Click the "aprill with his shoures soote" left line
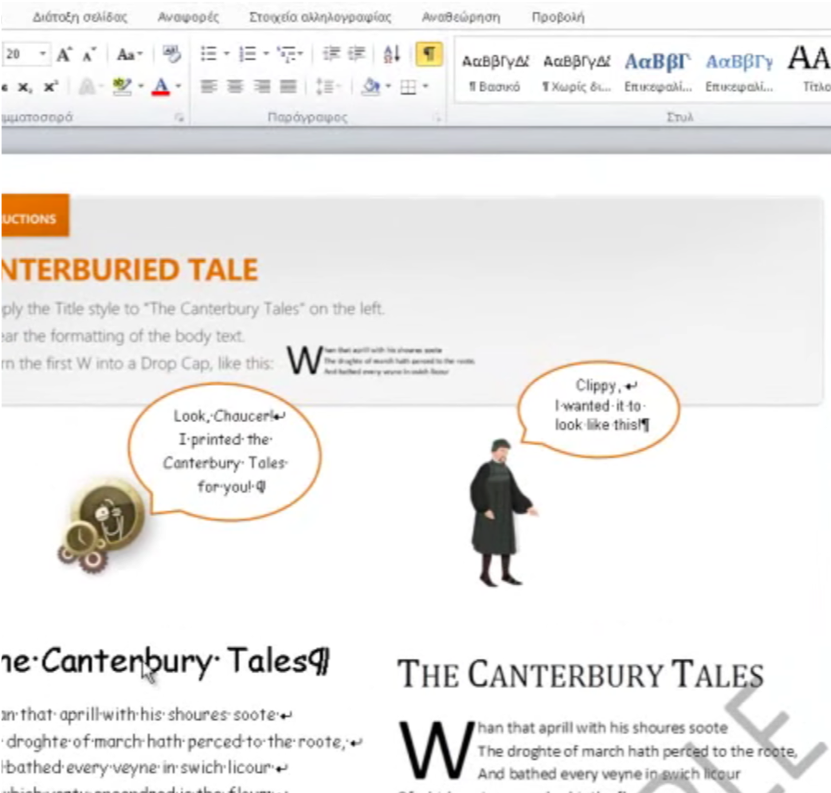The height and width of the screenshot is (793, 831). [169, 715]
